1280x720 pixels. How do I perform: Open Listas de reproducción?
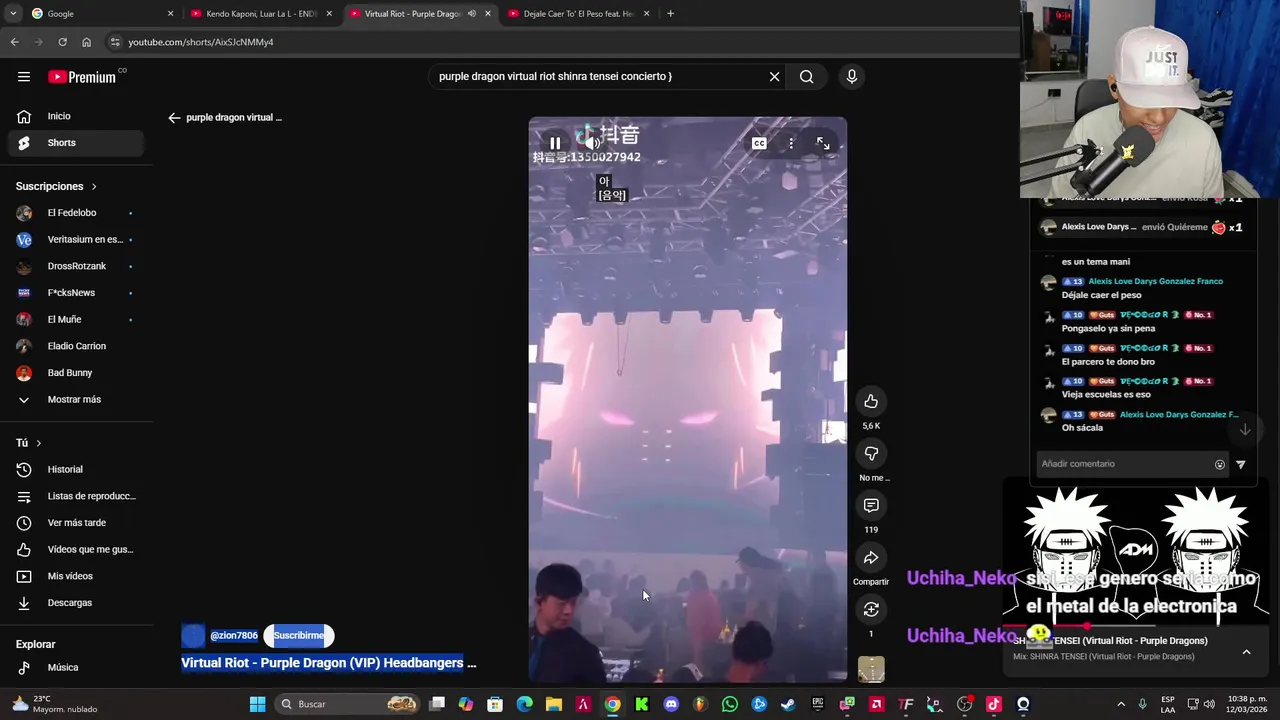[x=76, y=496]
